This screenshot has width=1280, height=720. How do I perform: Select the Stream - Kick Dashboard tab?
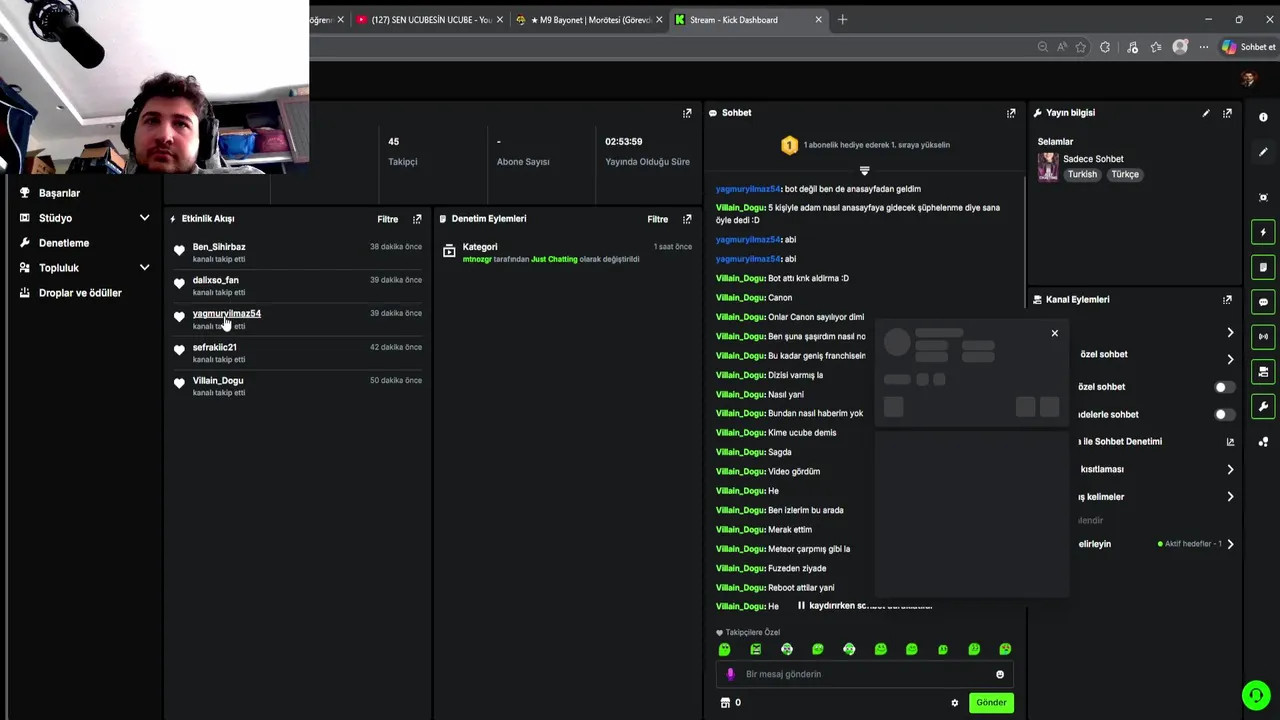(748, 20)
